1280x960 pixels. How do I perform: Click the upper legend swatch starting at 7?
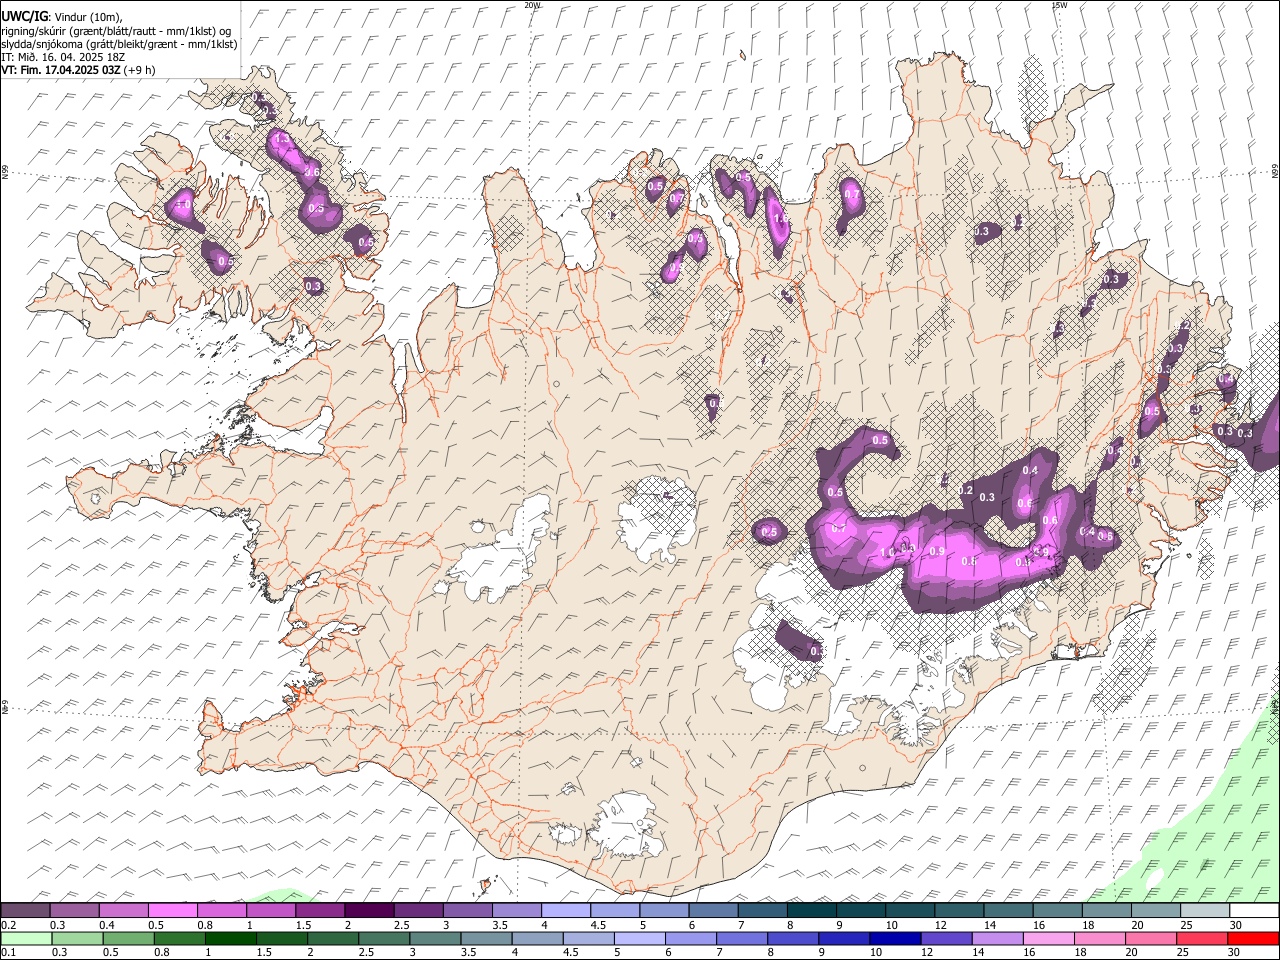(763, 910)
